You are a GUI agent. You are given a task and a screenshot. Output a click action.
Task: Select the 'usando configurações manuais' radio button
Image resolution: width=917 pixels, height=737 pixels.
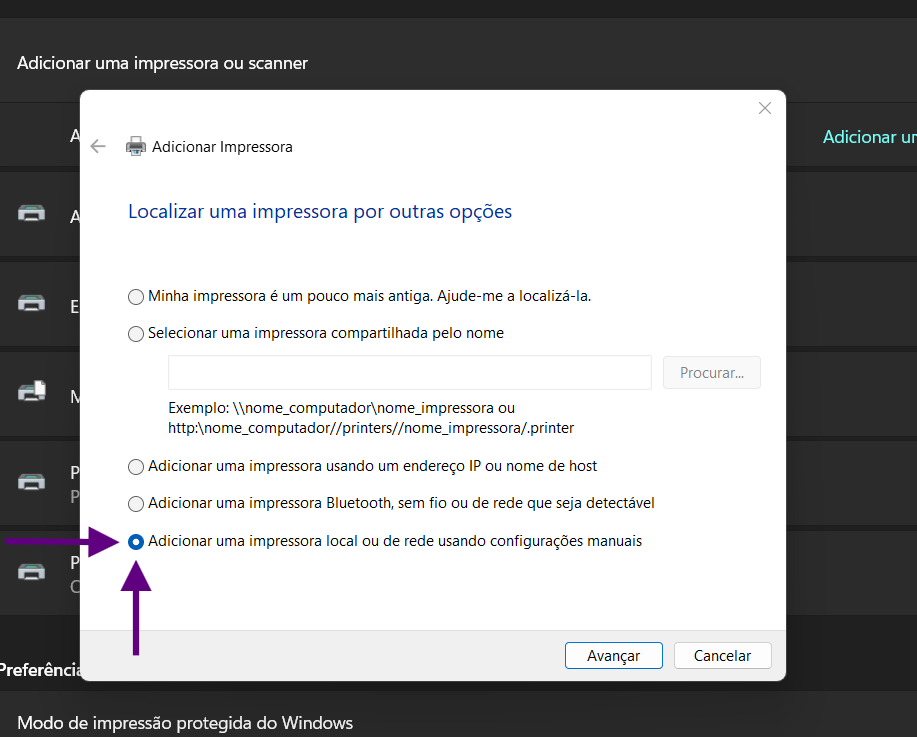pyautogui.click(x=136, y=542)
